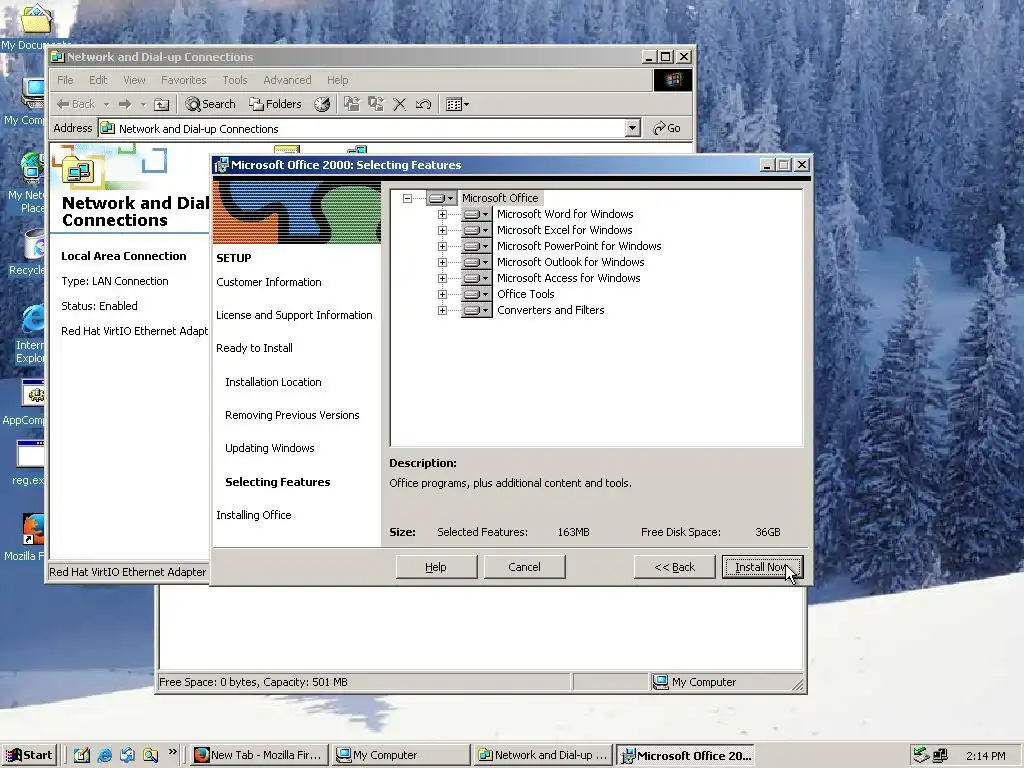Screen dimensions: 1024x768
Task: Click the Up folder icon in toolbar
Action: click(161, 104)
